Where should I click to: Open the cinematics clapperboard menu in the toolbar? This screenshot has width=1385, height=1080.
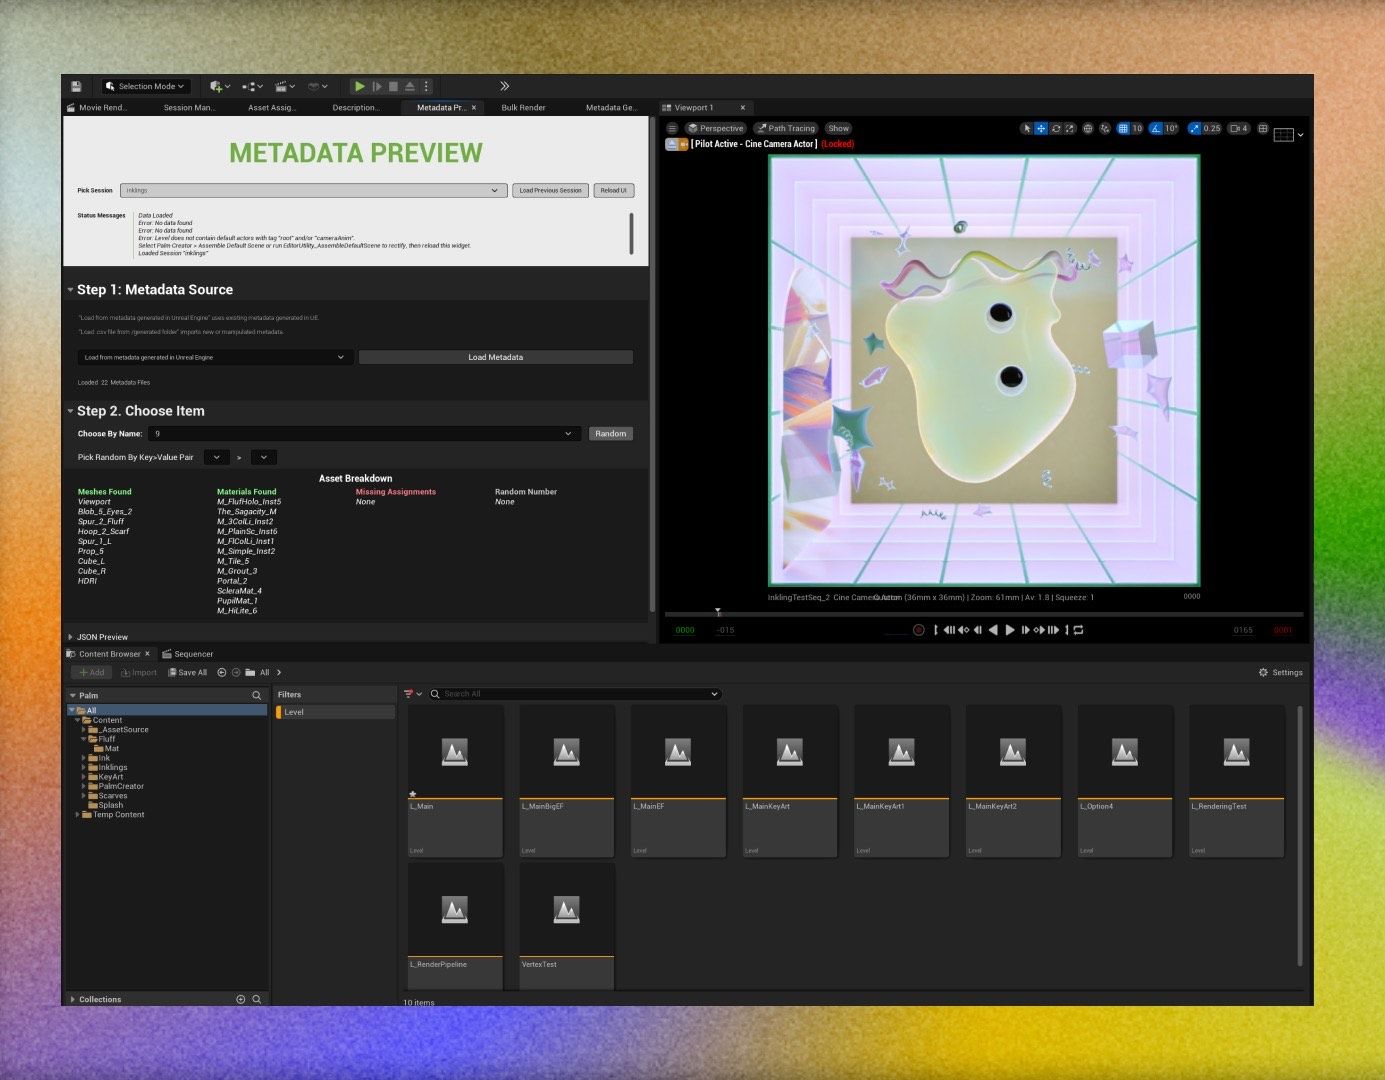(284, 87)
